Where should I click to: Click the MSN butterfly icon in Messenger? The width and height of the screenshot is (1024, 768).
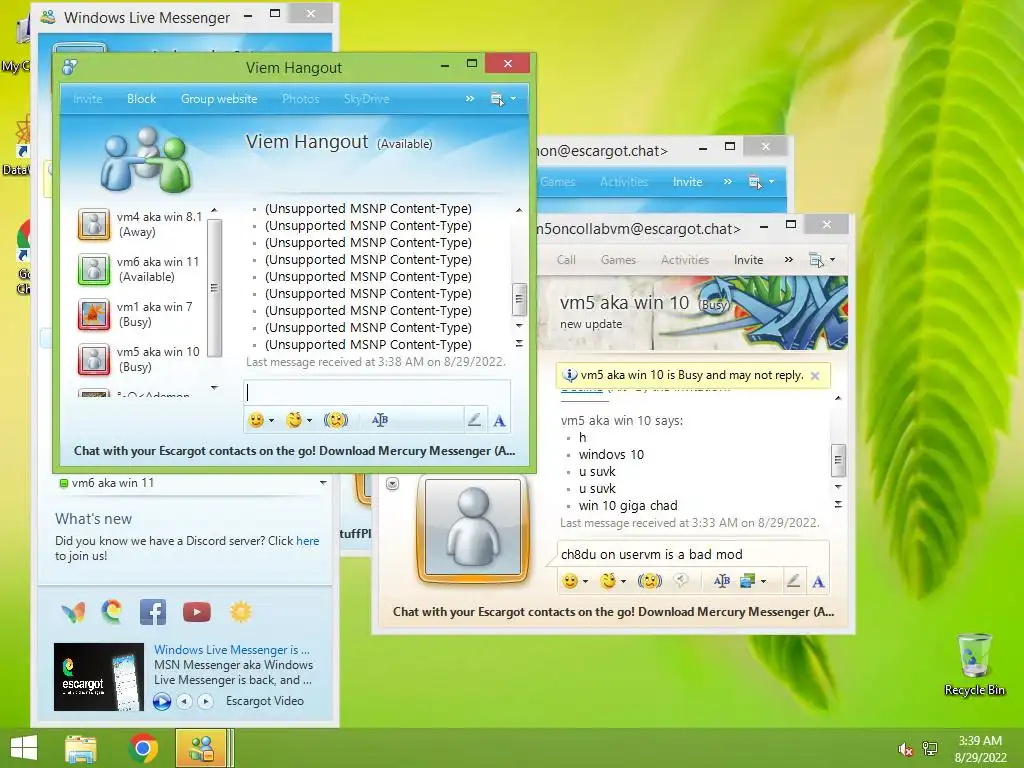click(x=73, y=612)
